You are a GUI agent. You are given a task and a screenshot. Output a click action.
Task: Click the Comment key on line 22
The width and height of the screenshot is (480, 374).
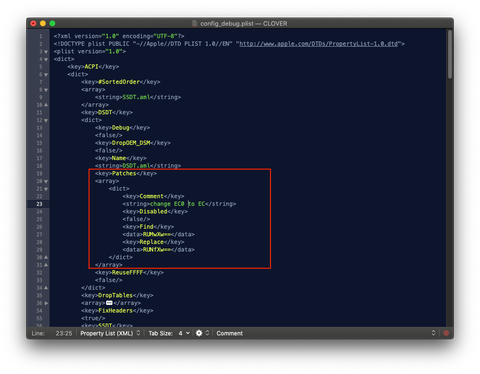(x=151, y=196)
